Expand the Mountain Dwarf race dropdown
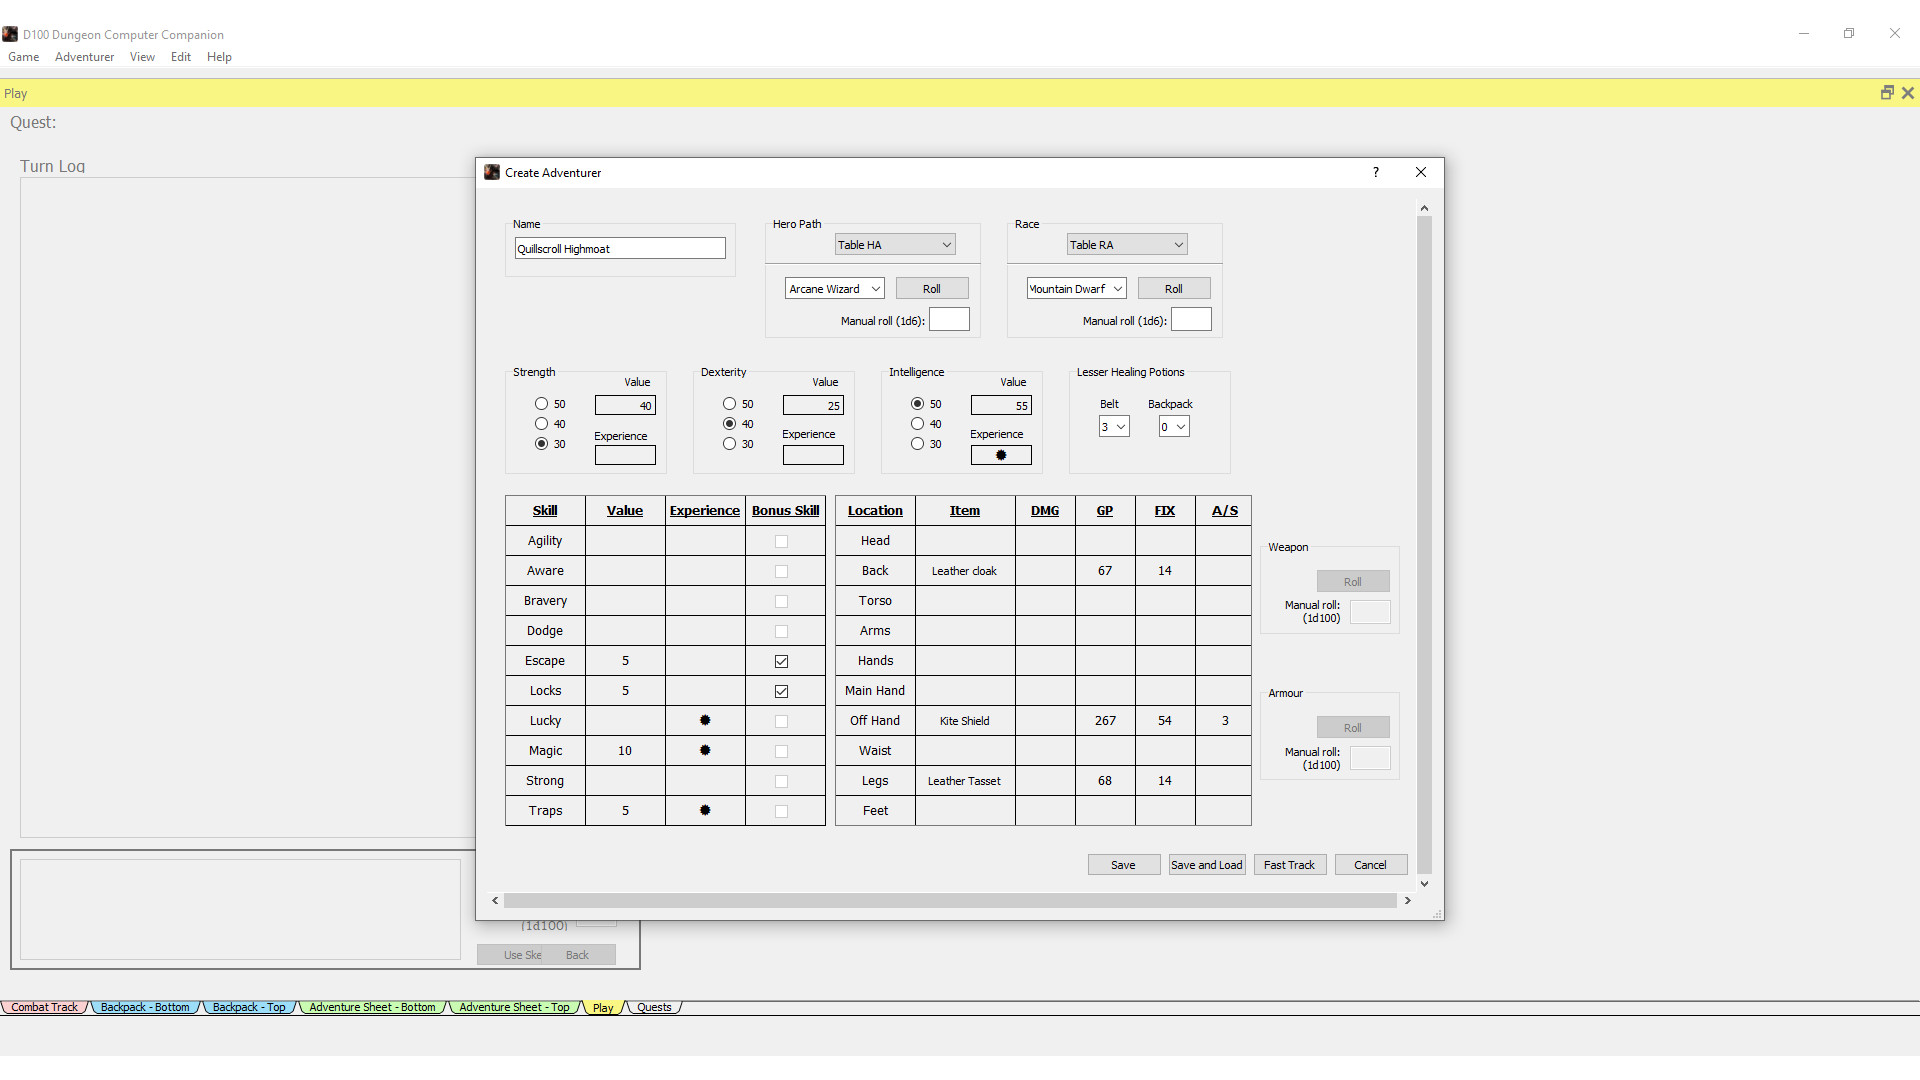The width and height of the screenshot is (1920, 1080). (x=1076, y=289)
